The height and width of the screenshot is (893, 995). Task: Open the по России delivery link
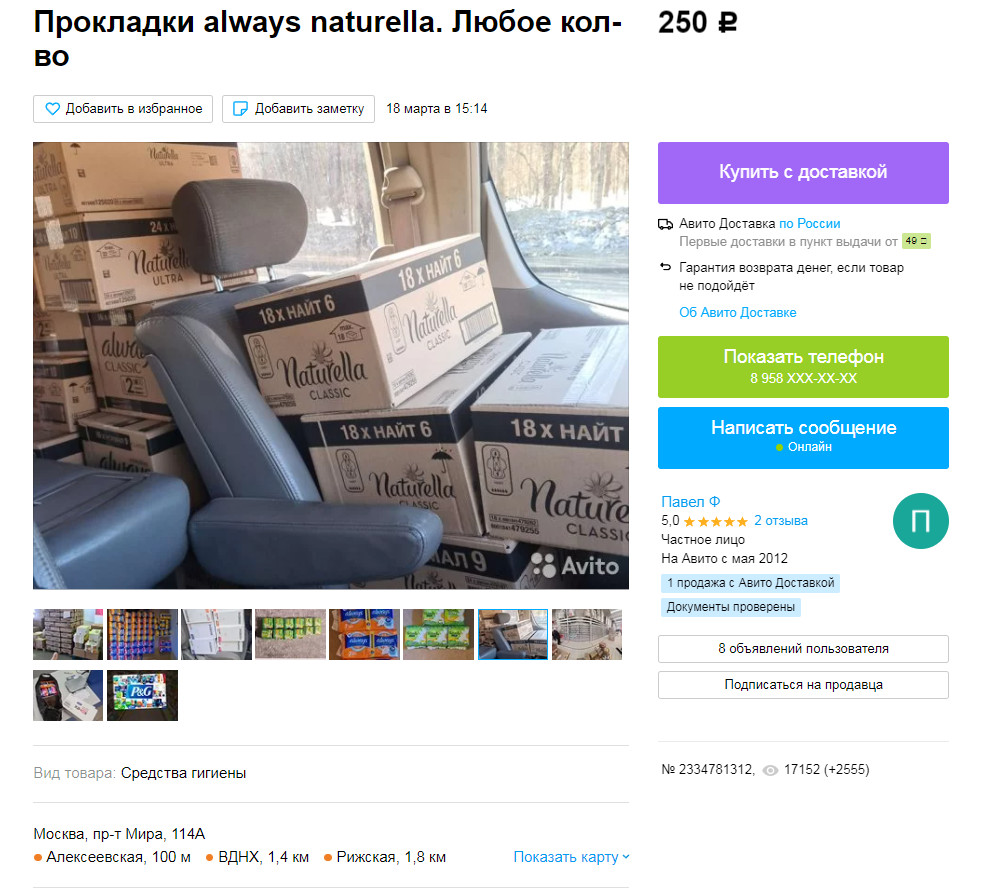pos(809,223)
